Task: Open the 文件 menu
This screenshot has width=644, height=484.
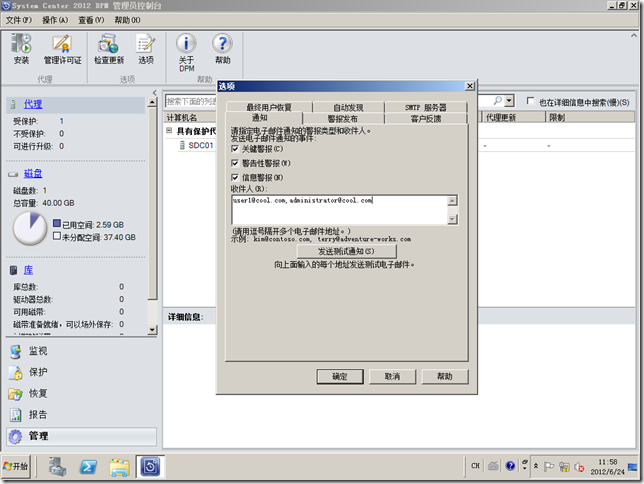Action: tap(18, 20)
